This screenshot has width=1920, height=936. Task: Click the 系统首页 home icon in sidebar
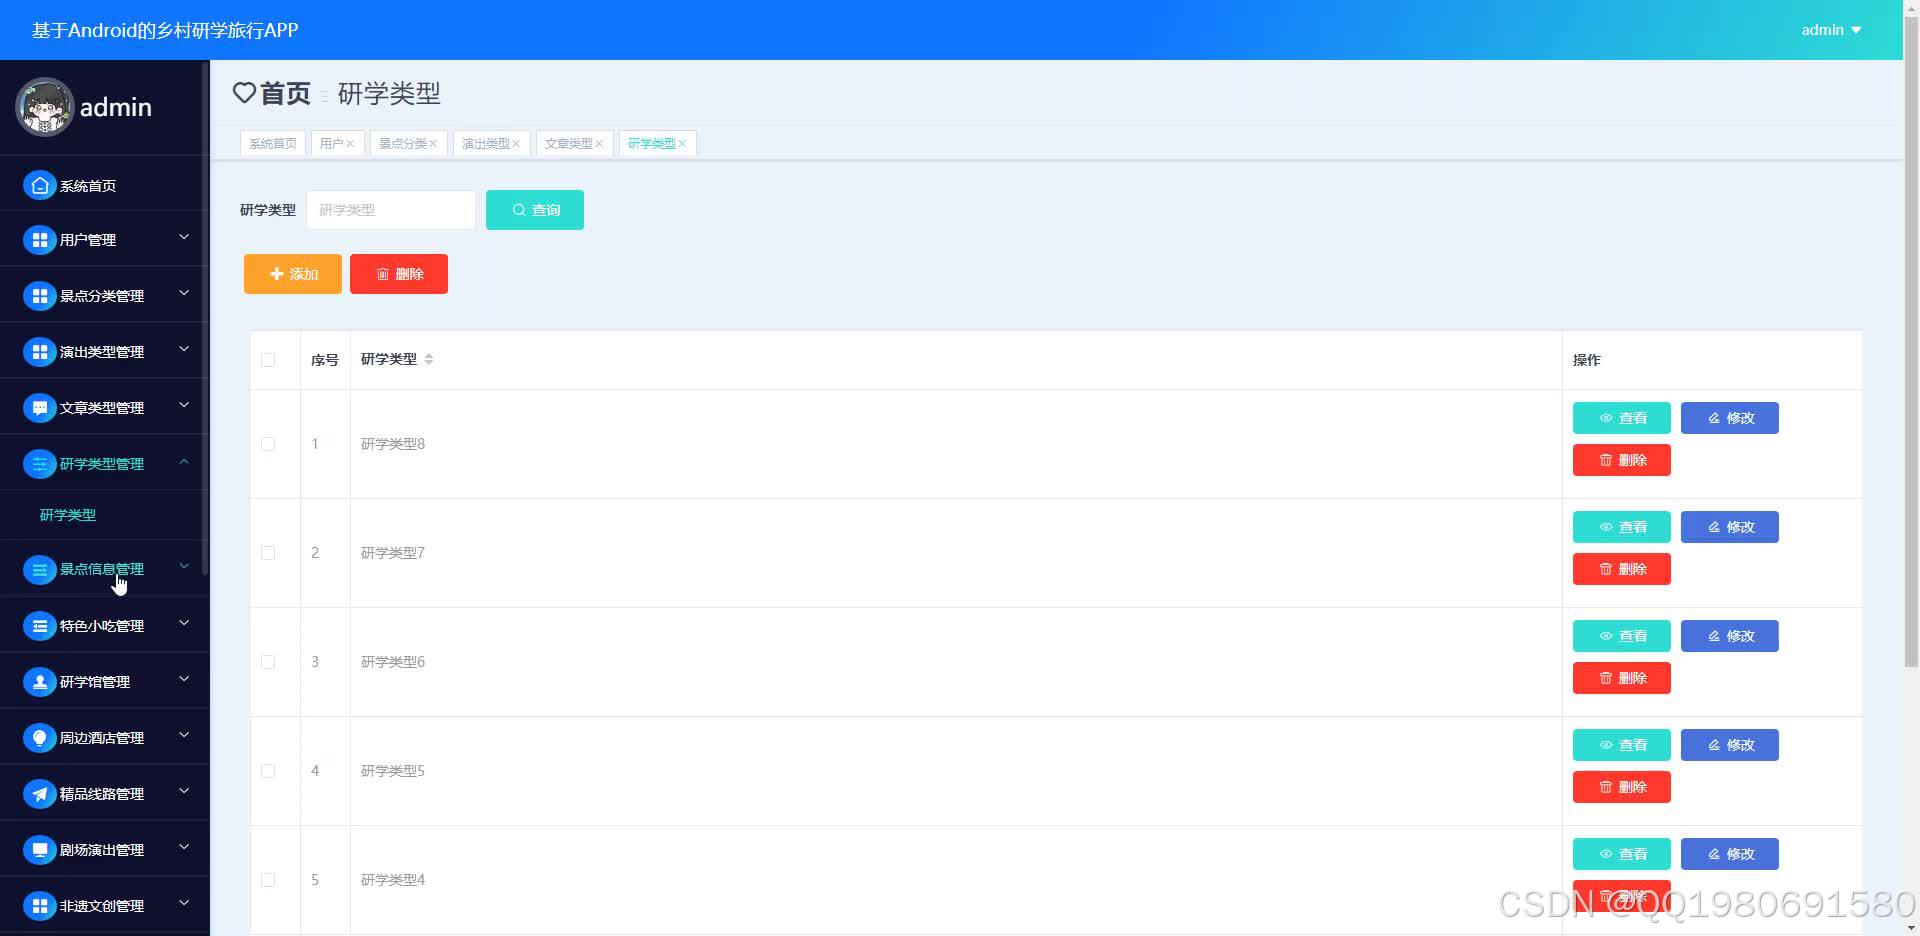click(x=39, y=185)
